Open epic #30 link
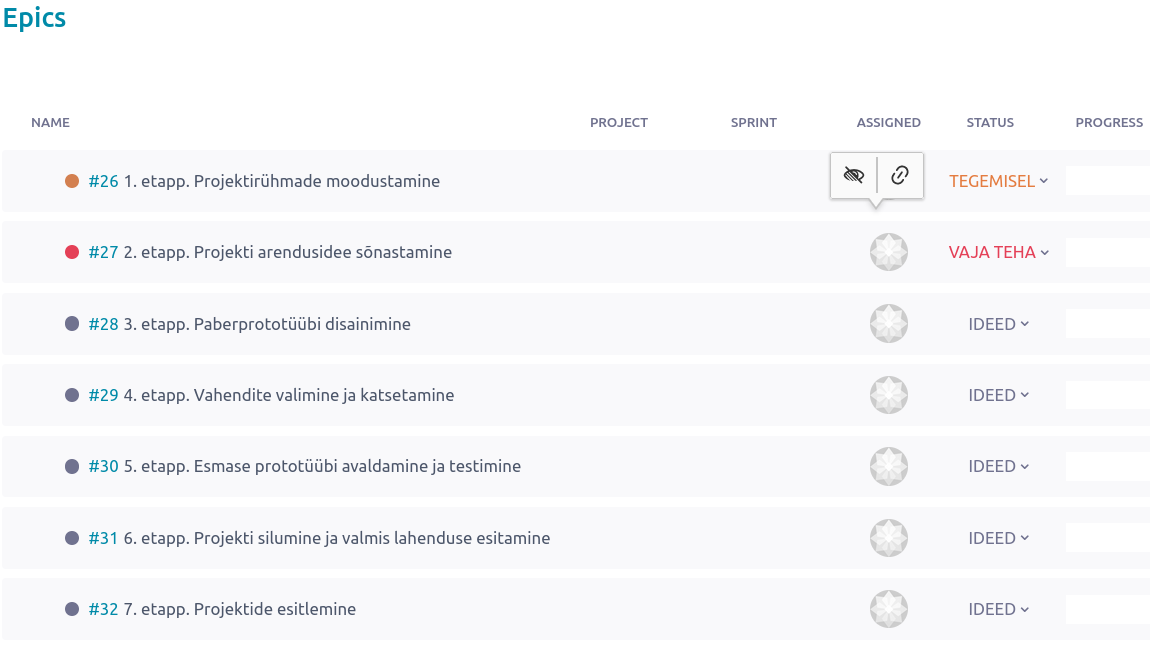The image size is (1150, 651). click(x=103, y=466)
